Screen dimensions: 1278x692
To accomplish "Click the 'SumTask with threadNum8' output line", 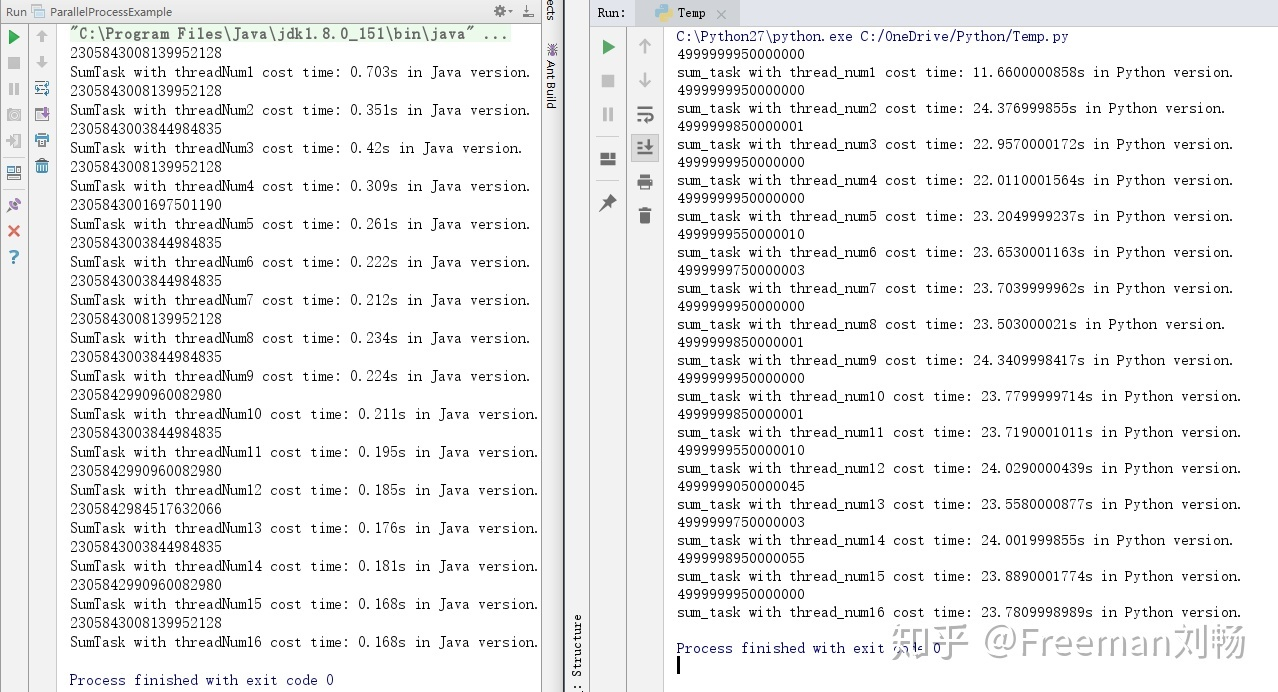I will [x=300, y=338].
